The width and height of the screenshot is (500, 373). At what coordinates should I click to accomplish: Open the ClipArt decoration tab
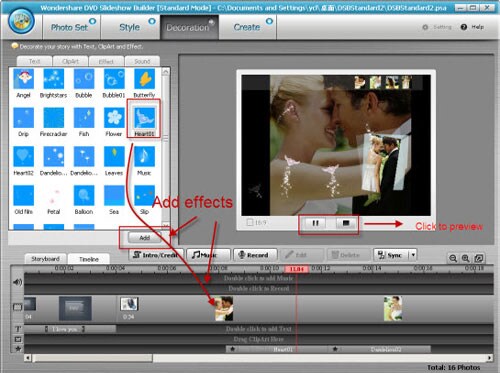pos(70,61)
